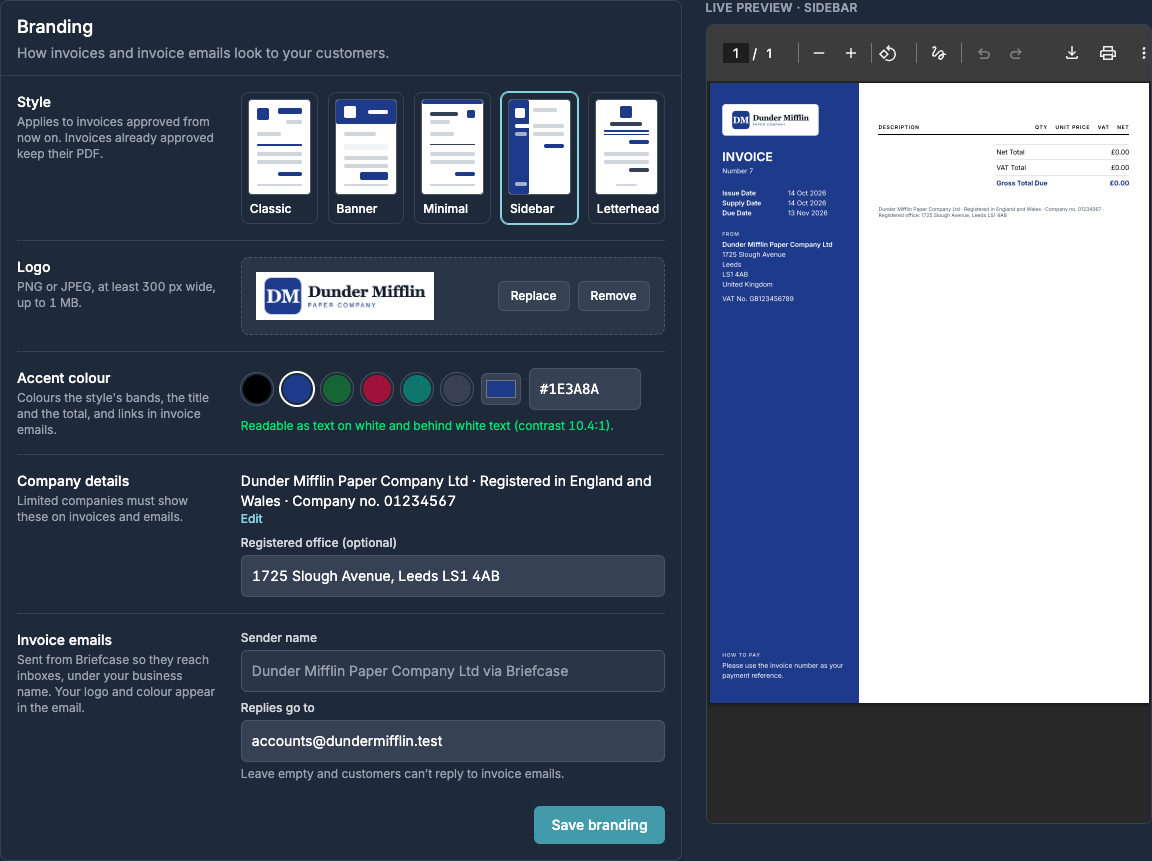1152x861 pixels.
Task: Open more options in PDF toolbar
Action: pyautogui.click(x=1143, y=53)
